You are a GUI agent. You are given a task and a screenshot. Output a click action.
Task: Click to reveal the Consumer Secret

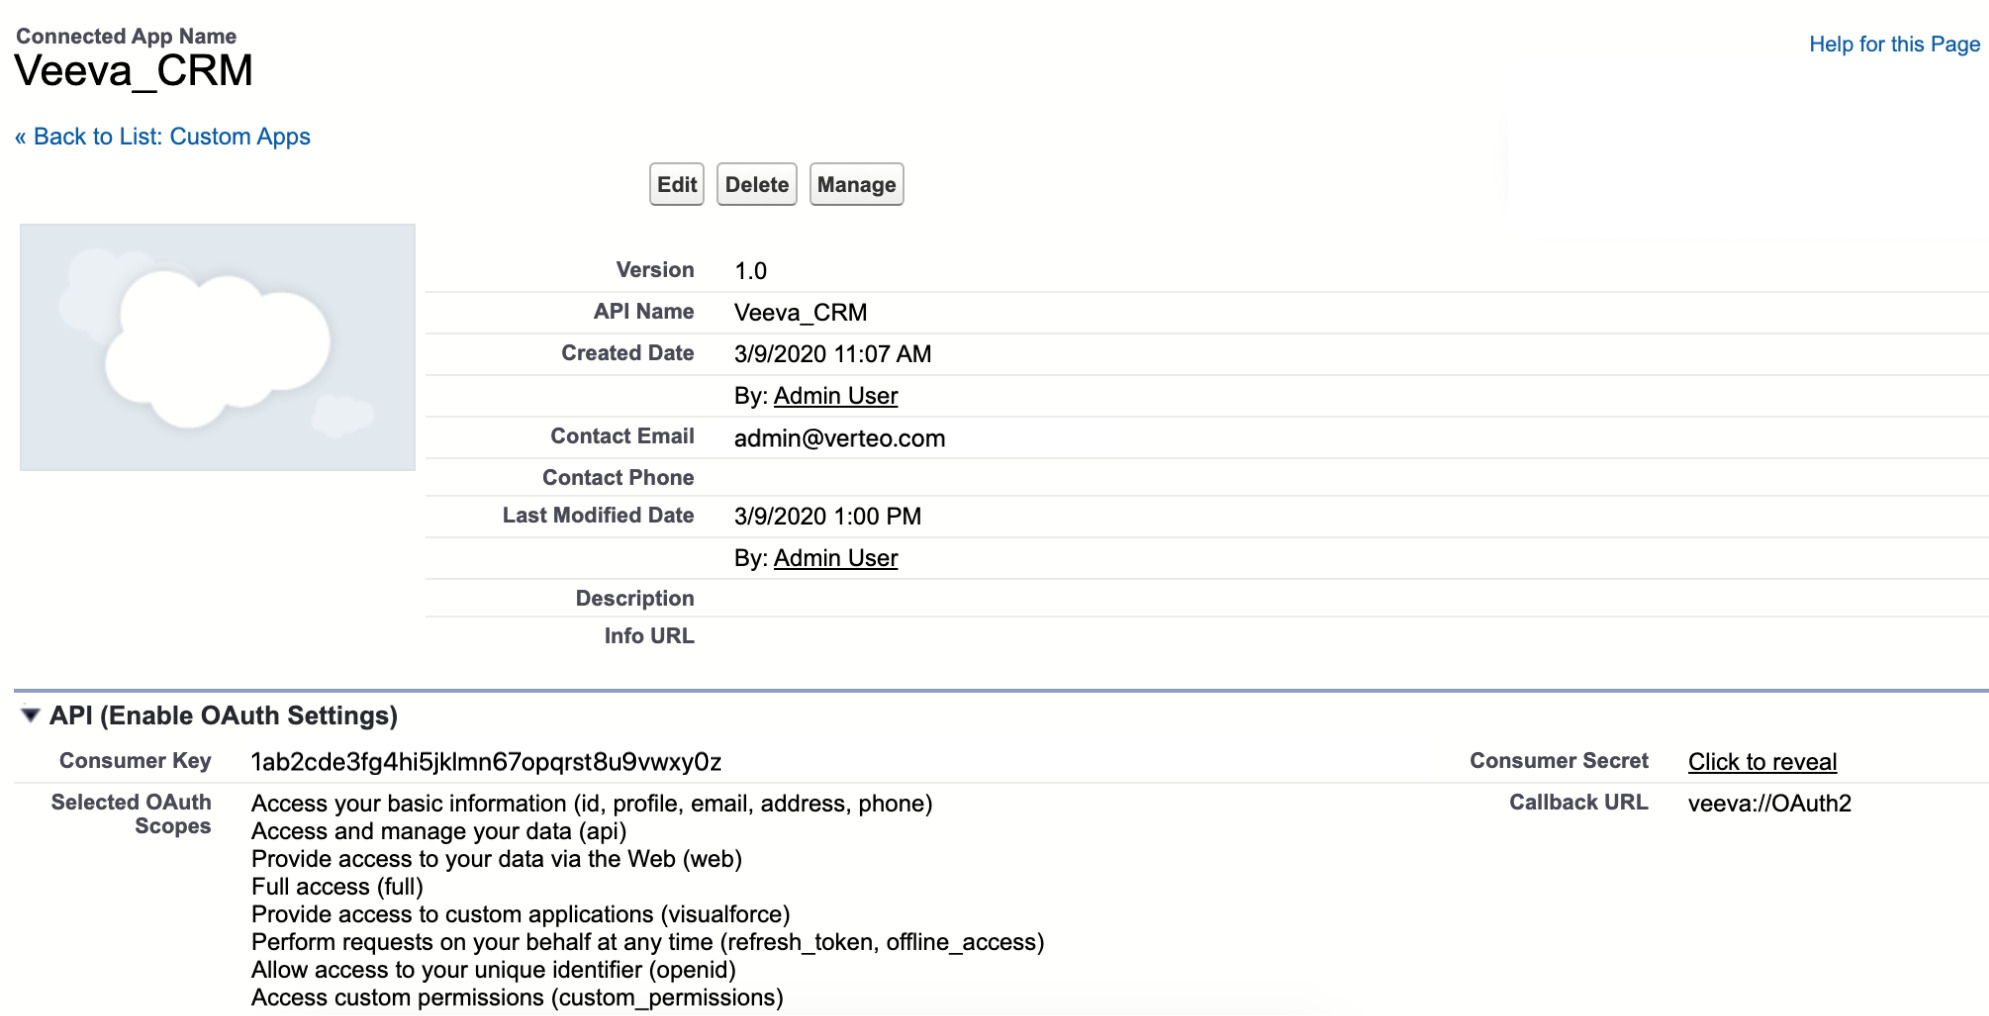[x=1762, y=762]
